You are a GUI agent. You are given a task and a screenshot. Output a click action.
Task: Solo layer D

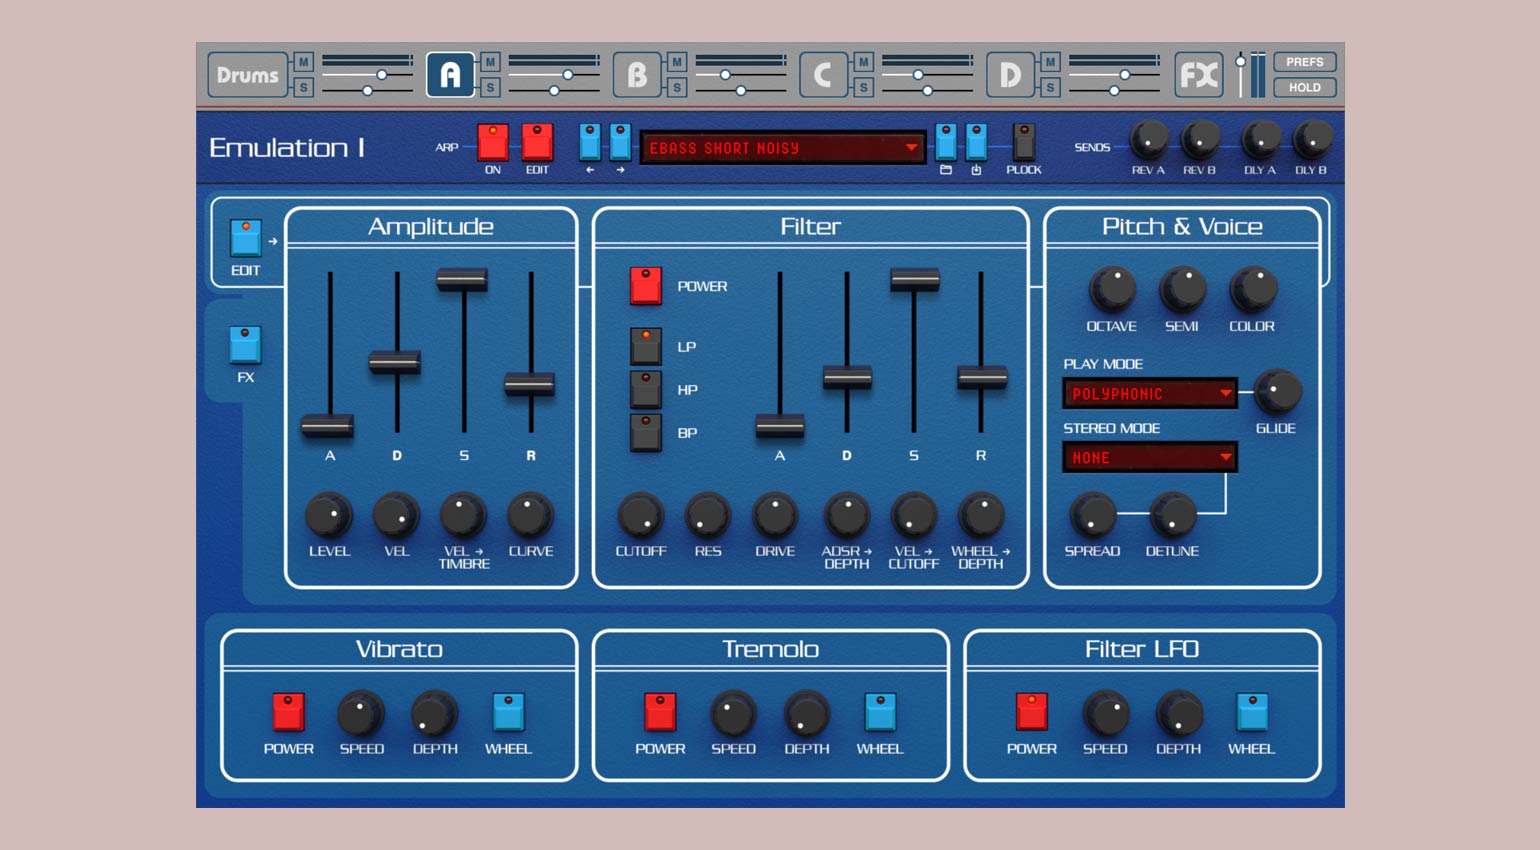(1050, 88)
